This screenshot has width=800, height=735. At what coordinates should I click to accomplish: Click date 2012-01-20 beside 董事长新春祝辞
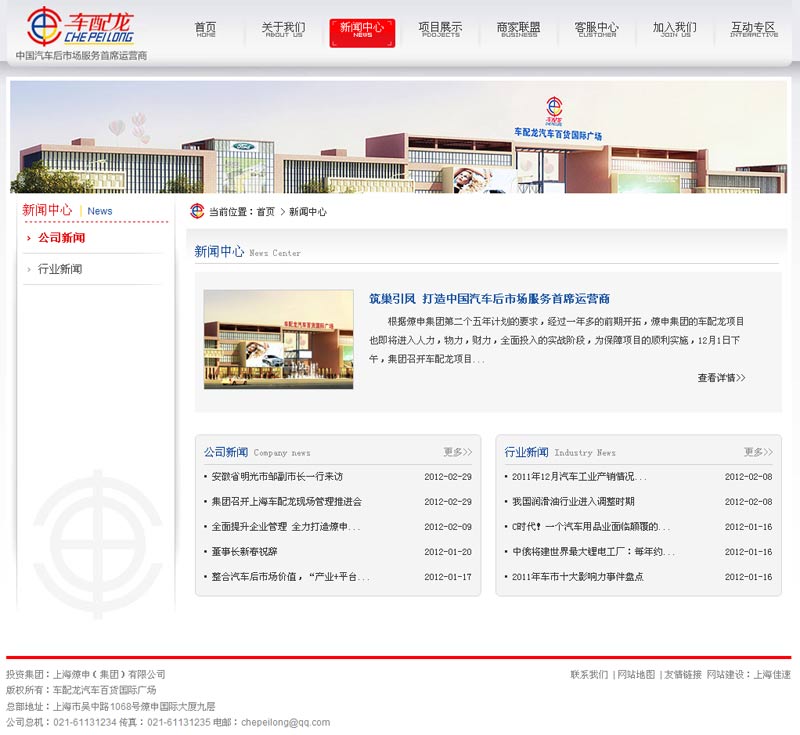coord(448,551)
